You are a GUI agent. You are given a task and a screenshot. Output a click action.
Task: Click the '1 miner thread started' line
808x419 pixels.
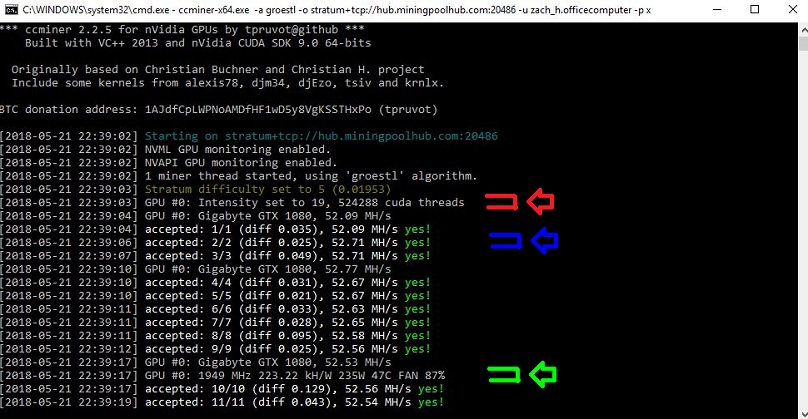tap(239, 176)
